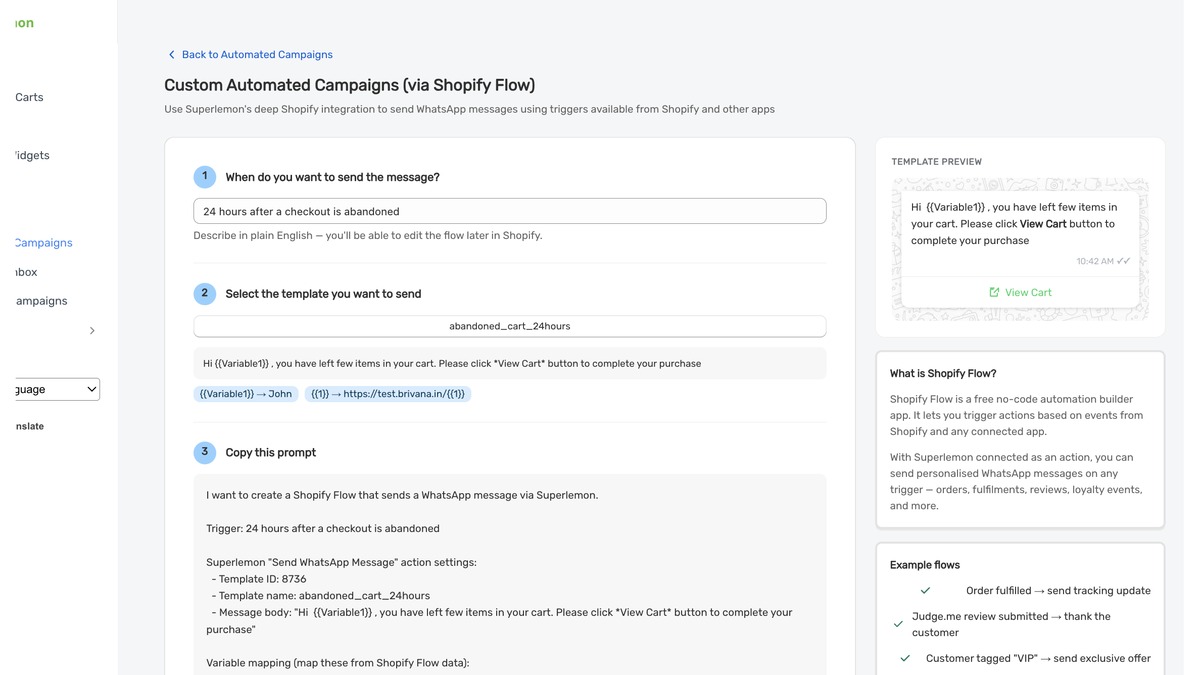1200x675 pixels.
Task: Open the language dropdown in sidebar
Action: click(x=56, y=389)
